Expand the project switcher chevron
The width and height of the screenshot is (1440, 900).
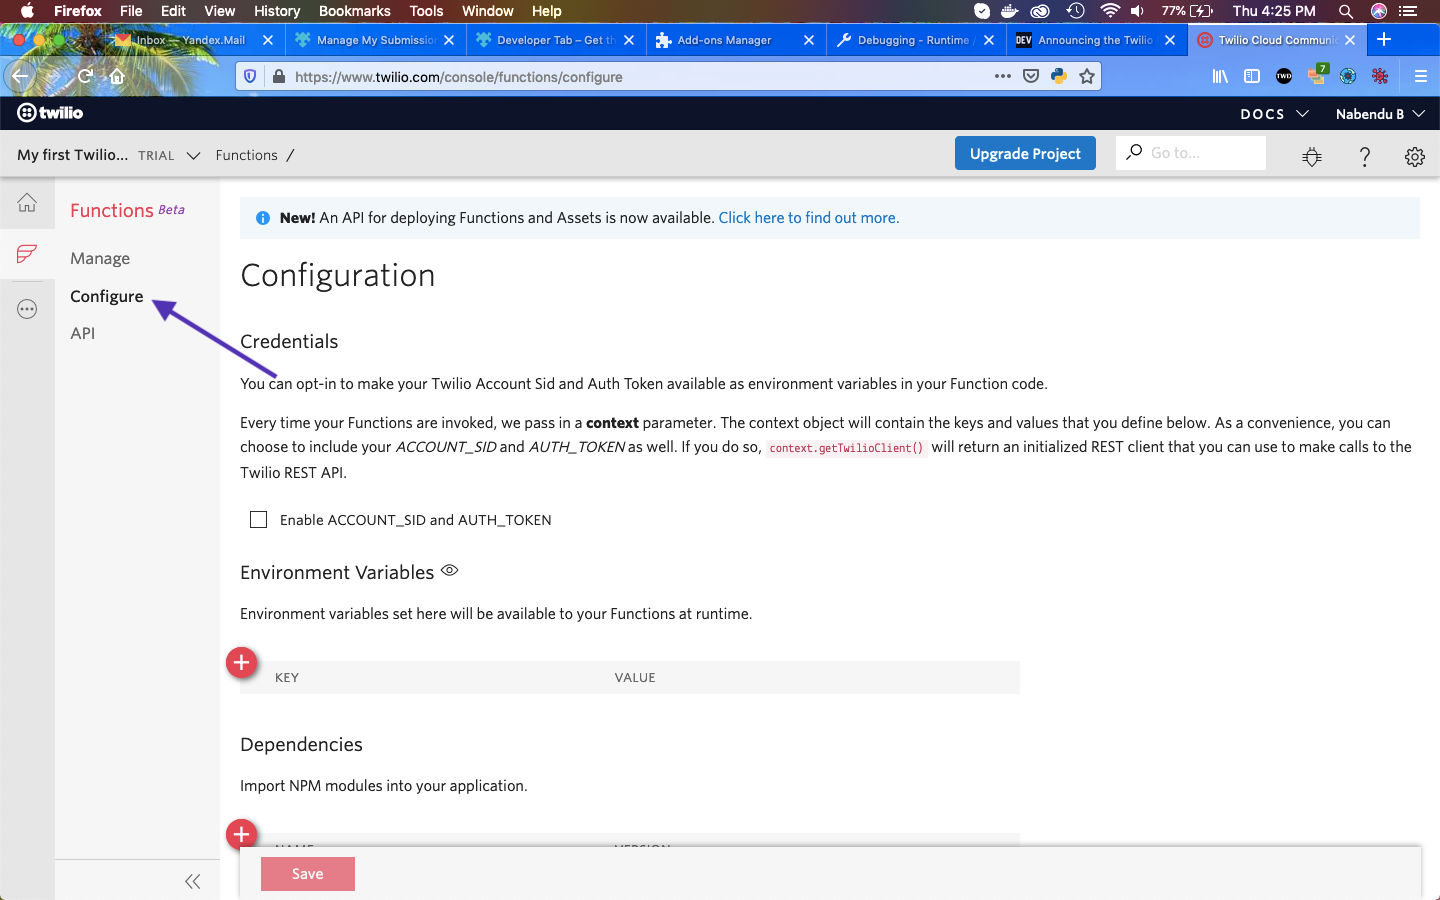(x=194, y=156)
